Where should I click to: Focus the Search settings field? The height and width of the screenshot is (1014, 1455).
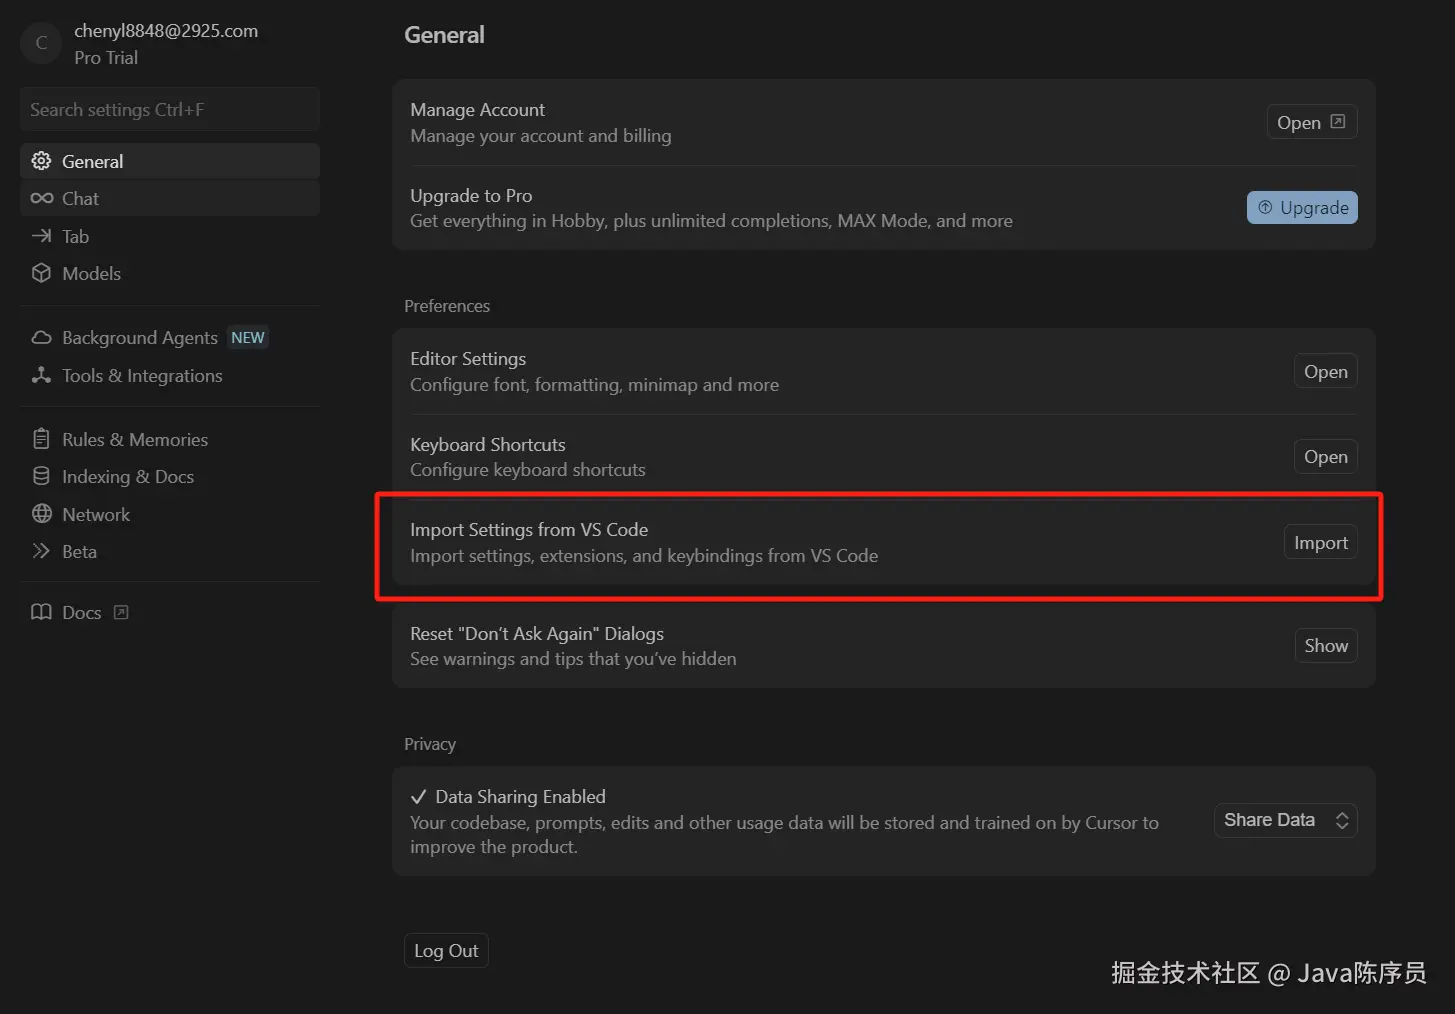170,110
